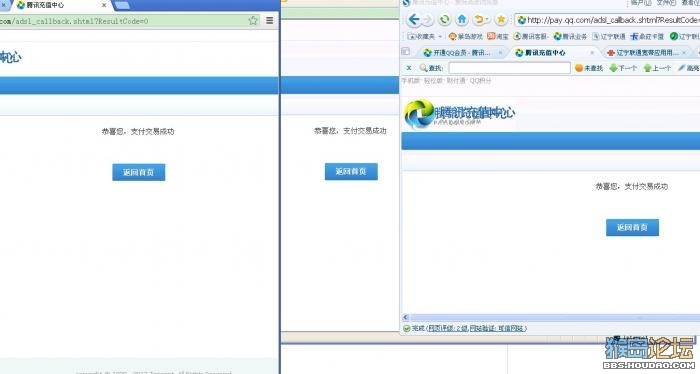700x374 pixels.
Task: Click green check status icon in Sogou
Action: [406, 328]
